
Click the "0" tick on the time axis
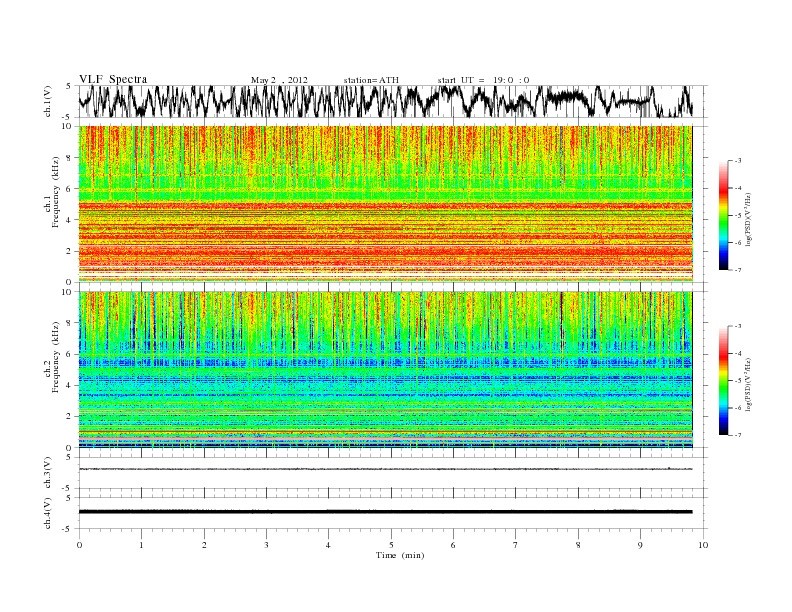[79, 545]
